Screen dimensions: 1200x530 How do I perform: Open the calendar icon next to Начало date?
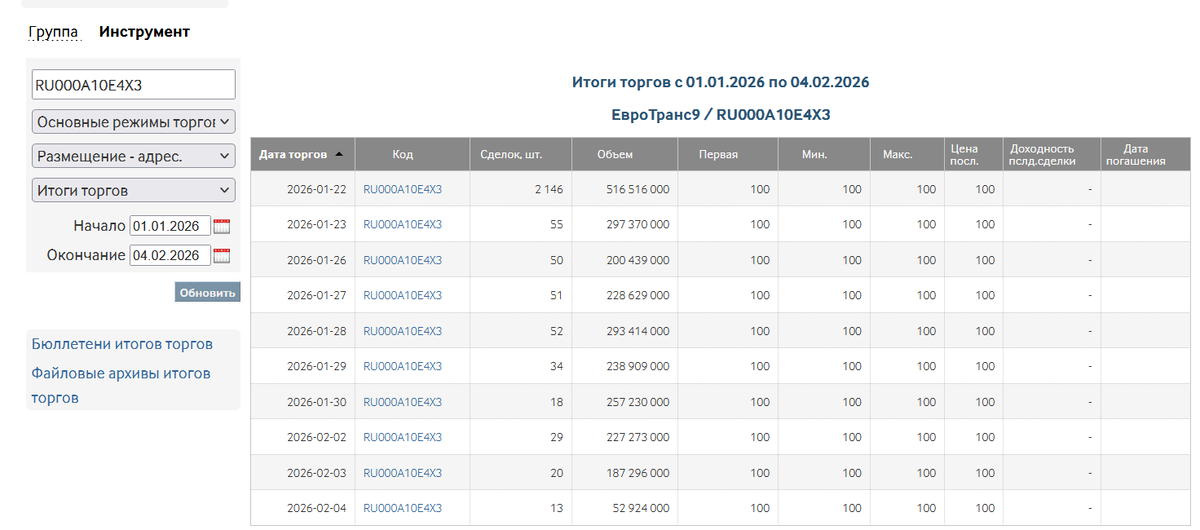pyautogui.click(x=222, y=226)
